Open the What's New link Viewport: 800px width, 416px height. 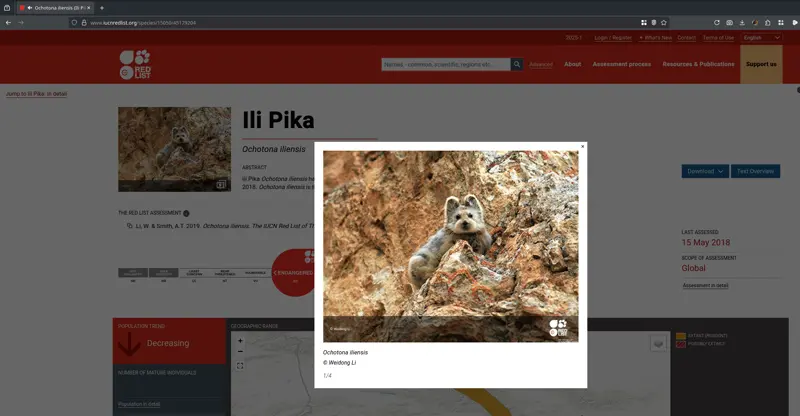656,38
